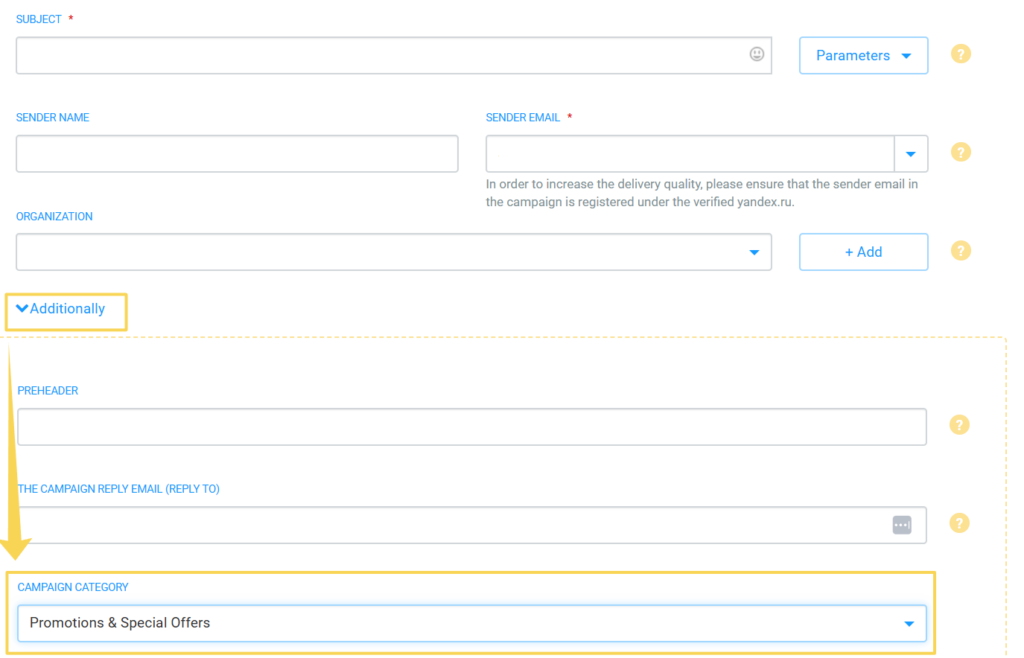Click the help icon next to the Add button
The image size is (1024, 658).
point(960,250)
